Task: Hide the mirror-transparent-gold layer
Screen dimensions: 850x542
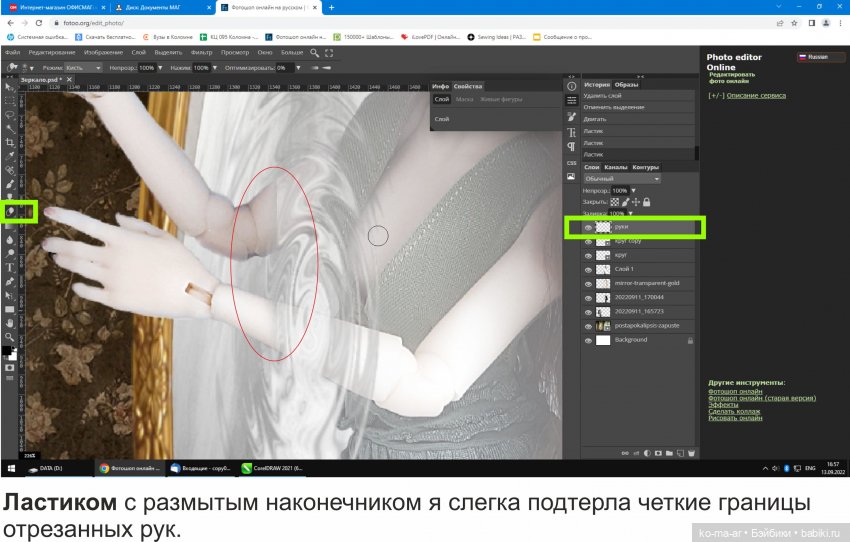Action: (x=588, y=284)
